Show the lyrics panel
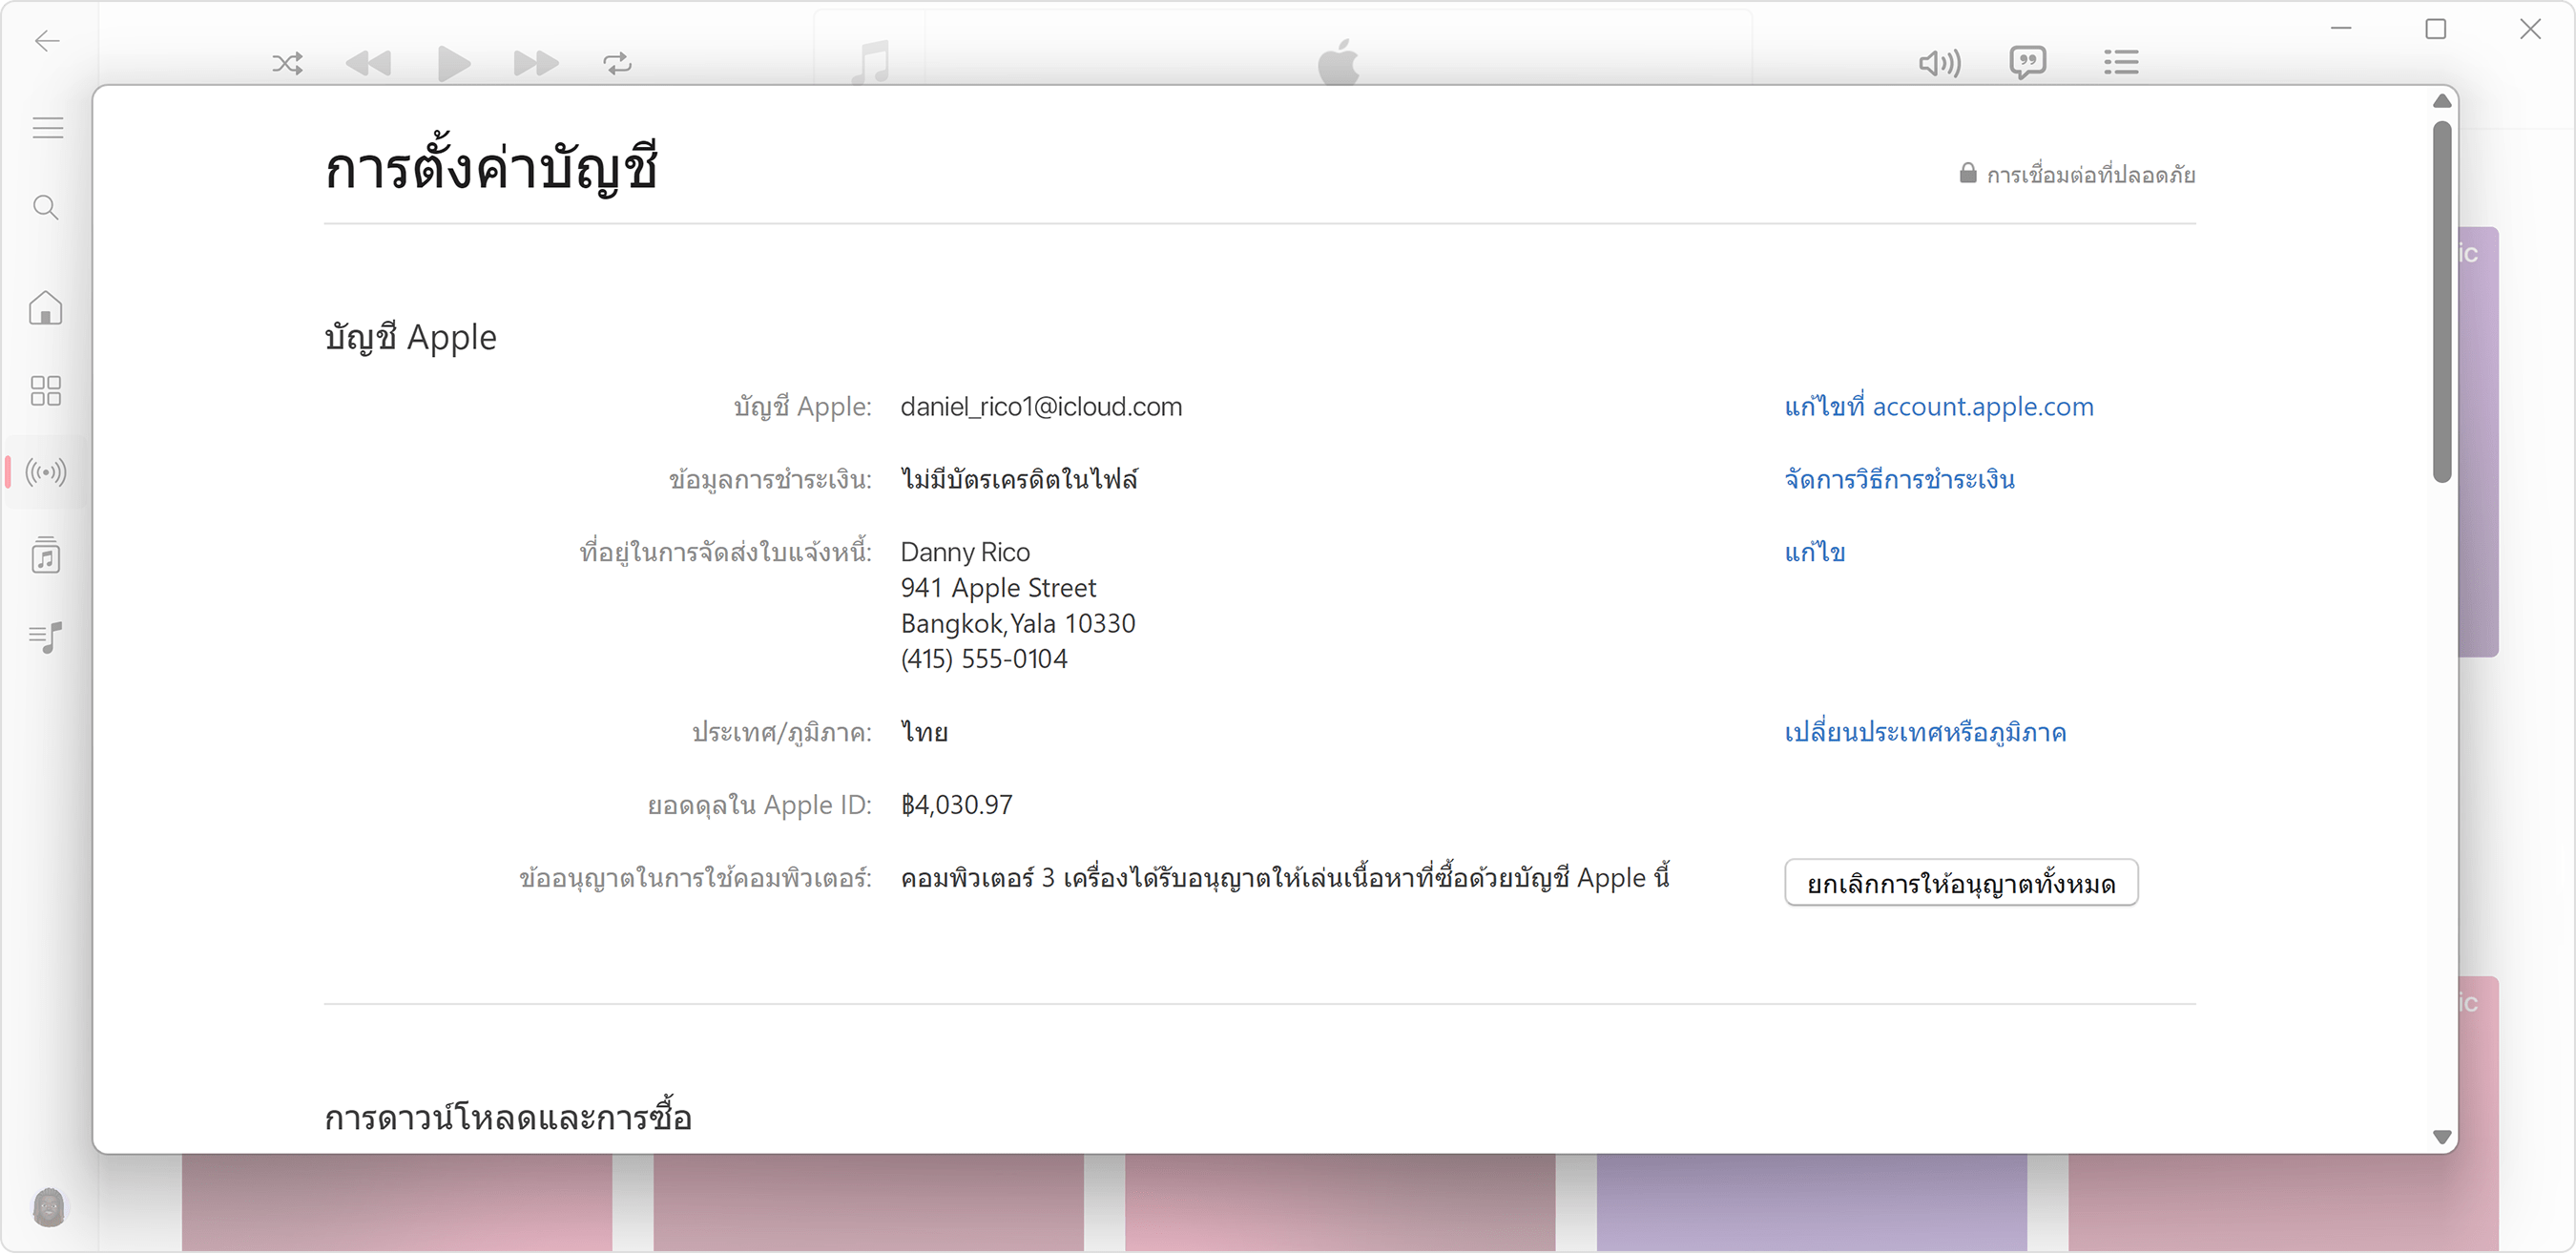The image size is (2576, 1254). click(x=2027, y=63)
